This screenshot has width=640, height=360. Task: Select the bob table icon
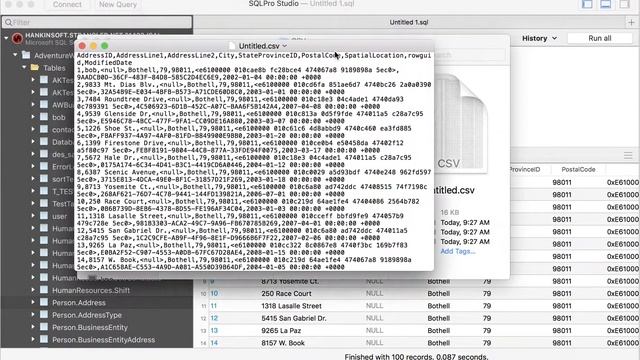coord(44,117)
